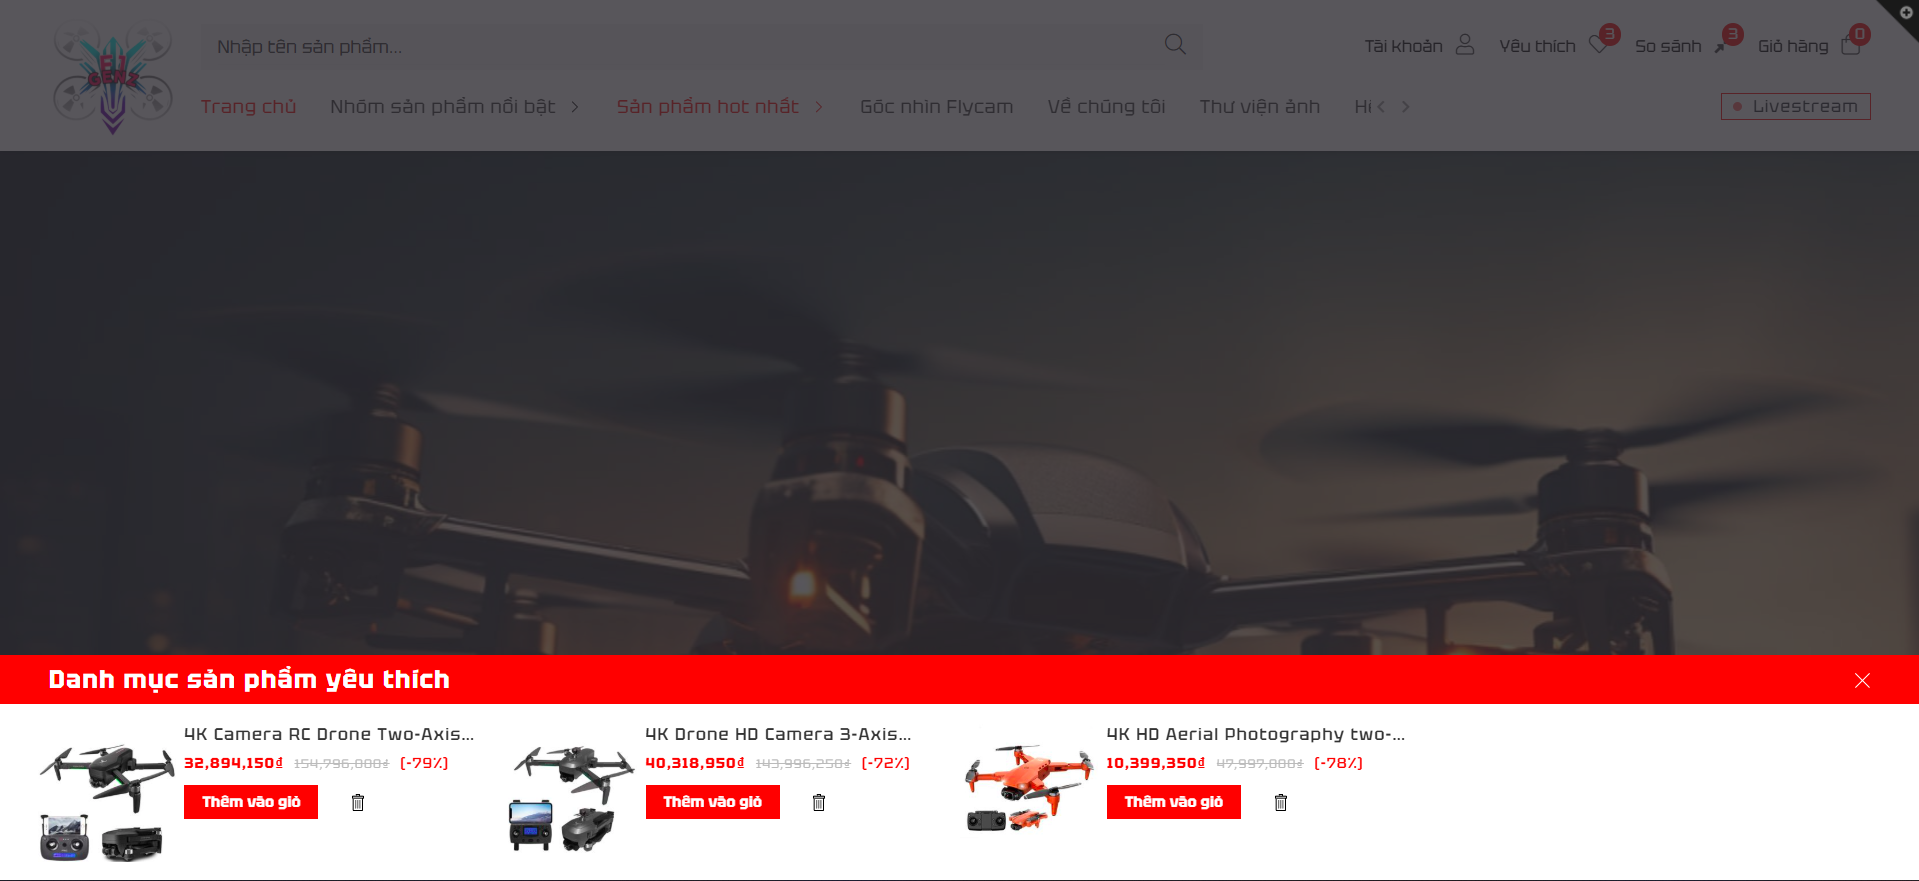
Task: Open the Giỏ hàng cart icon
Action: 1850,46
